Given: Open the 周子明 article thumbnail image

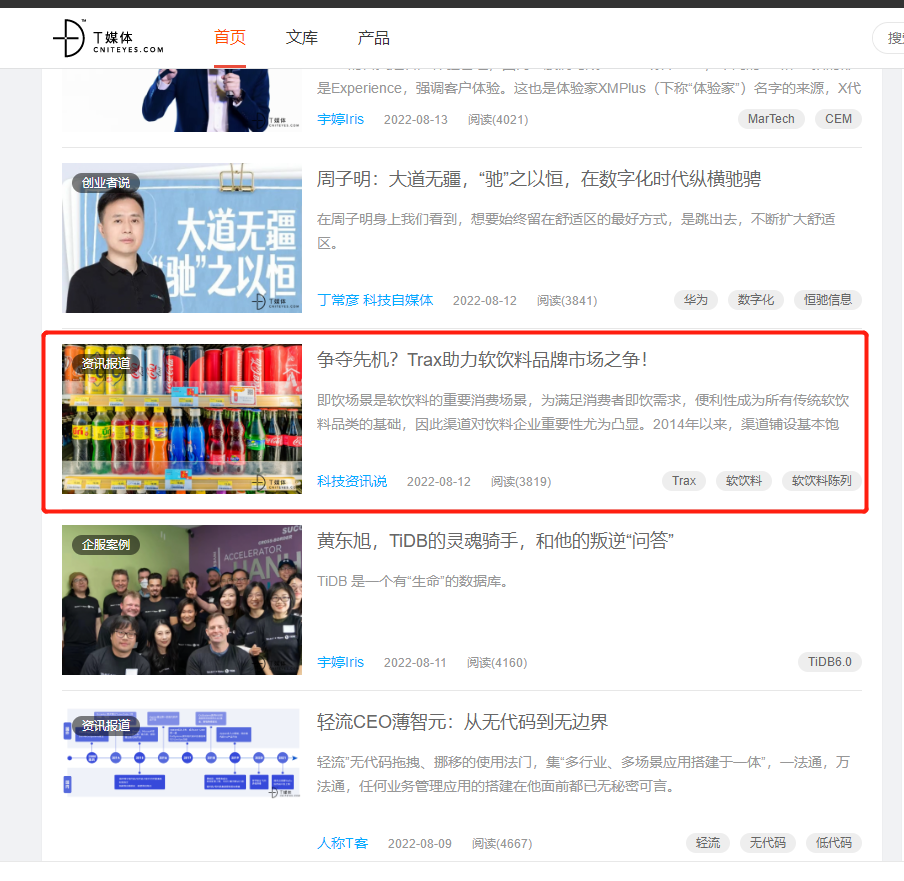Looking at the screenshot, I should pyautogui.click(x=182, y=238).
